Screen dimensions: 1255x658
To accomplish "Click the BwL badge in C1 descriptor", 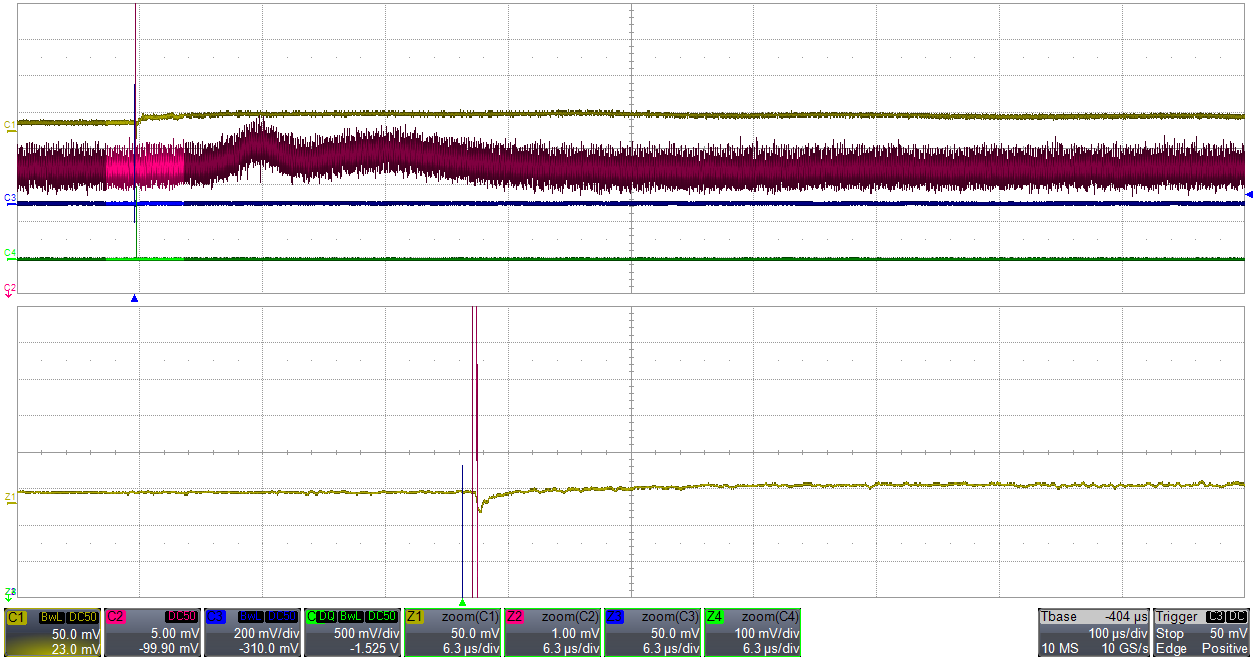I will pos(52,618).
